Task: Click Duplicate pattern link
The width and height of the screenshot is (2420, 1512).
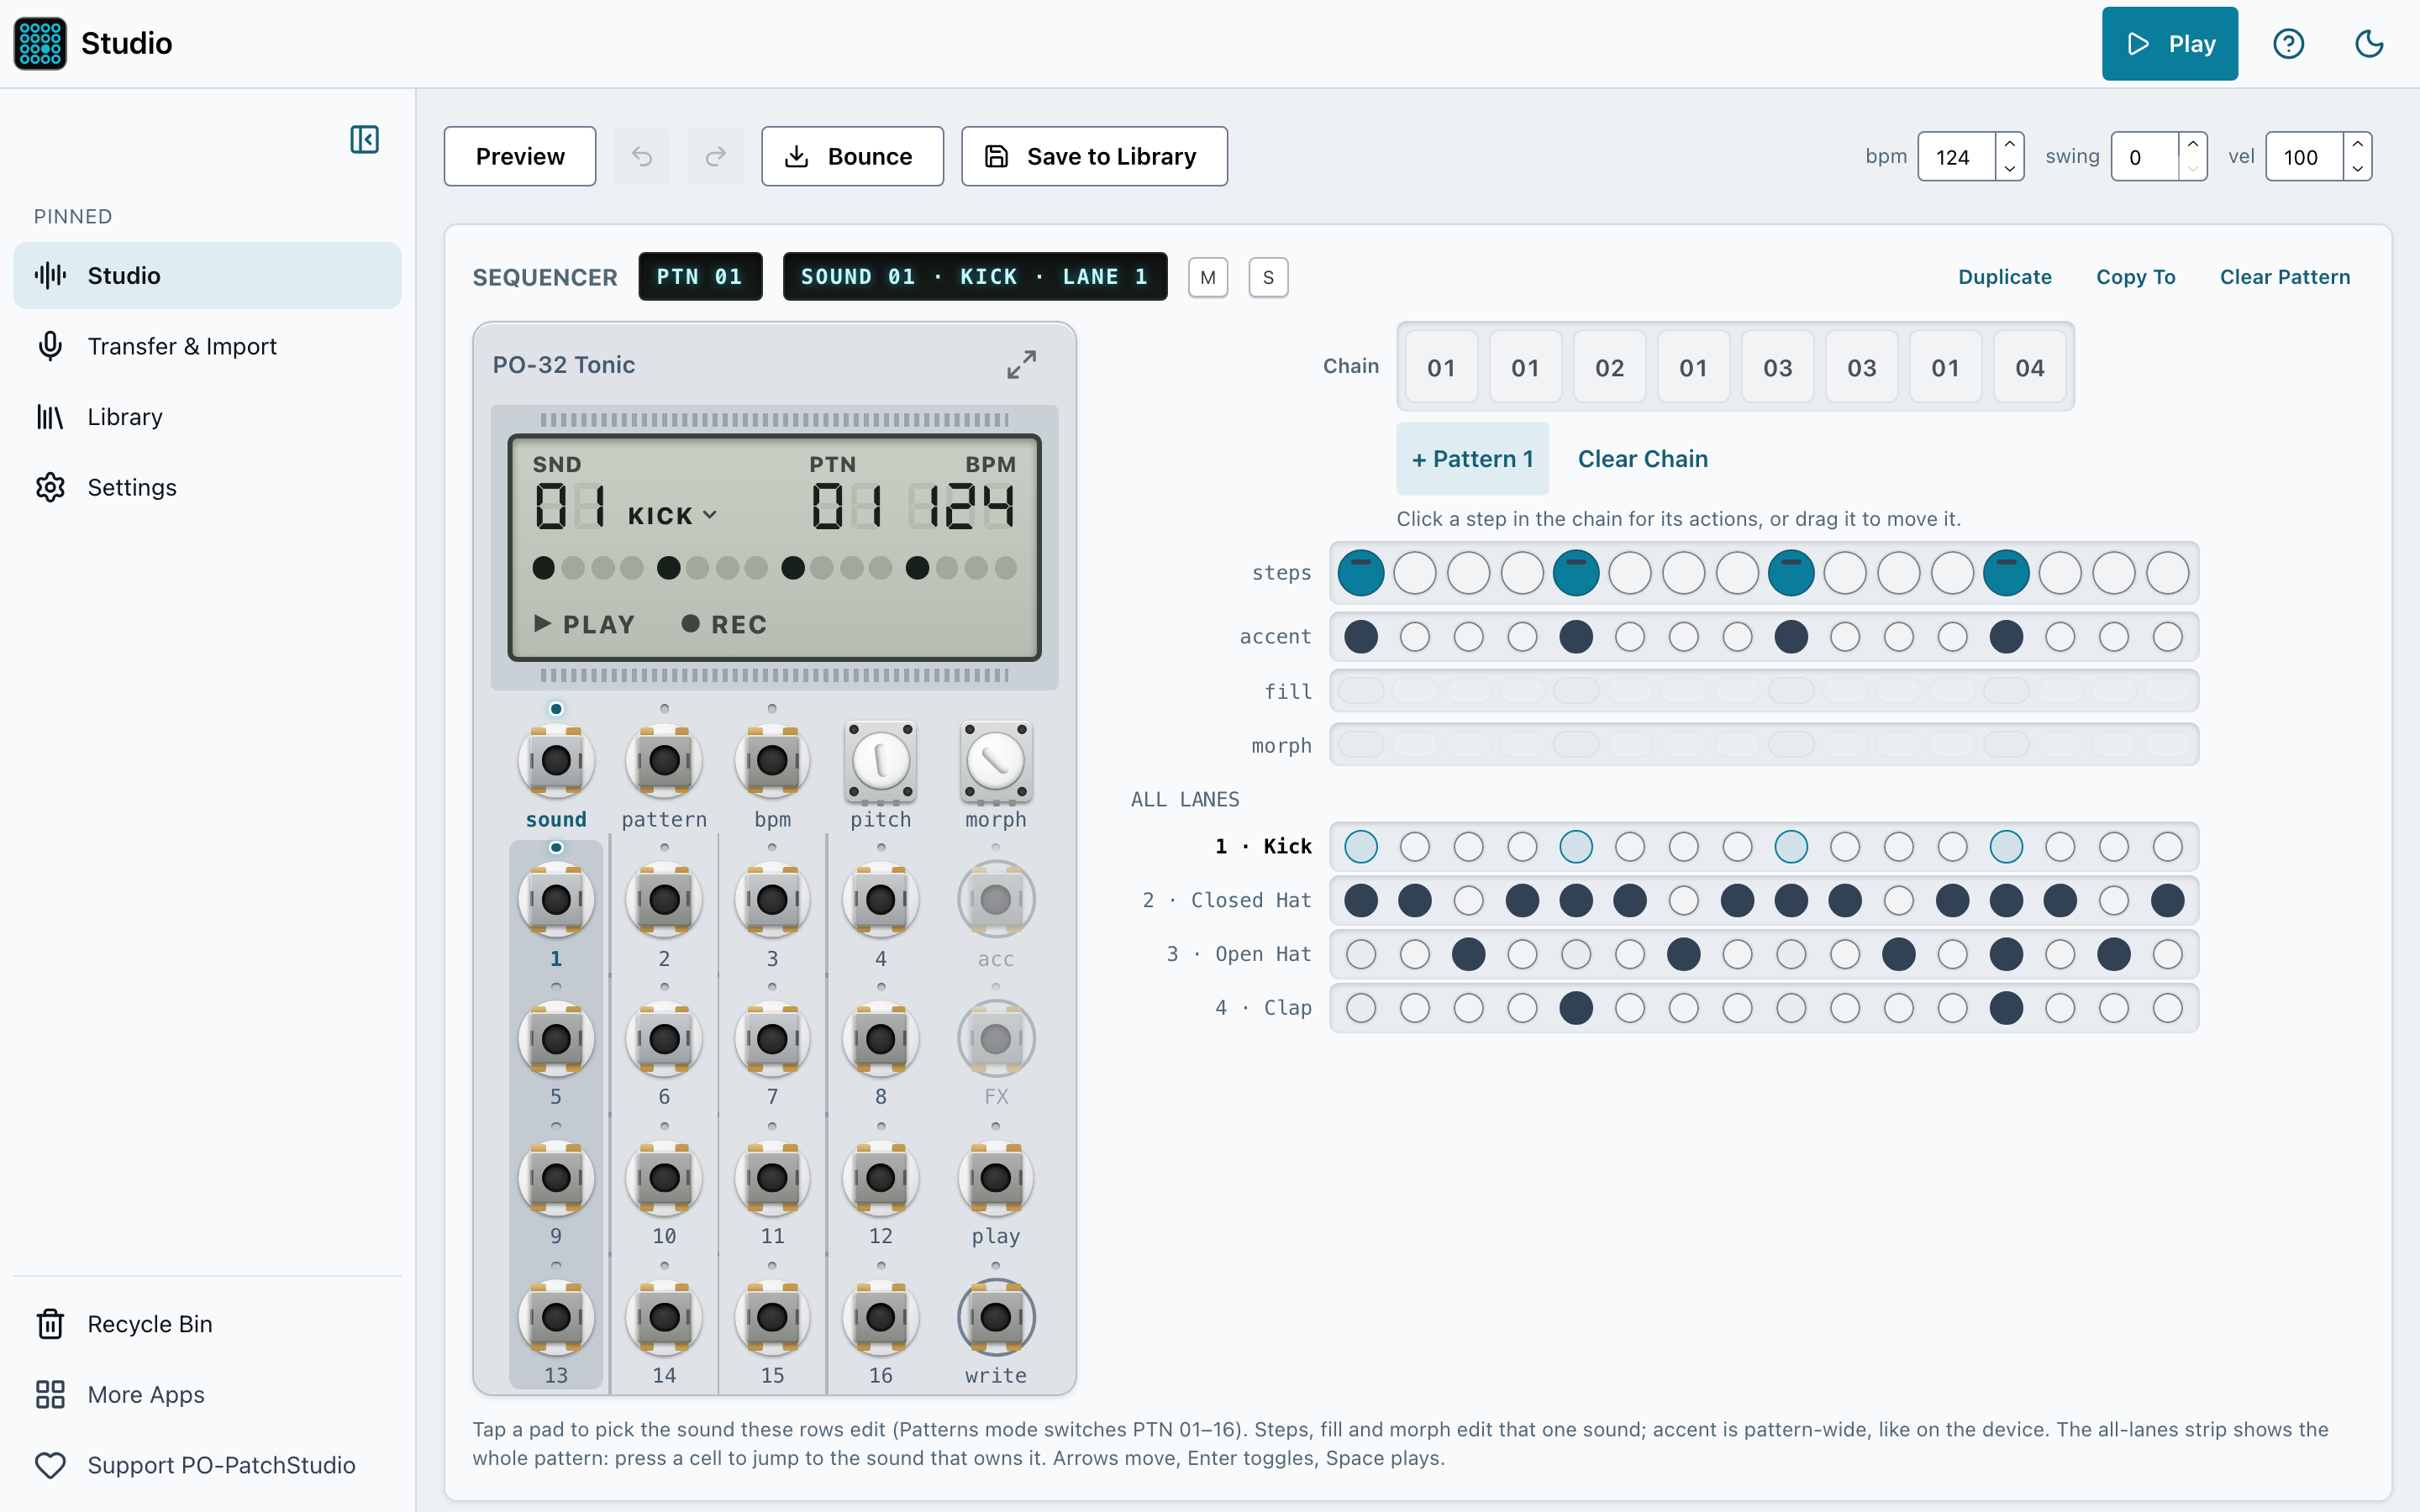Action: pyautogui.click(x=2004, y=277)
